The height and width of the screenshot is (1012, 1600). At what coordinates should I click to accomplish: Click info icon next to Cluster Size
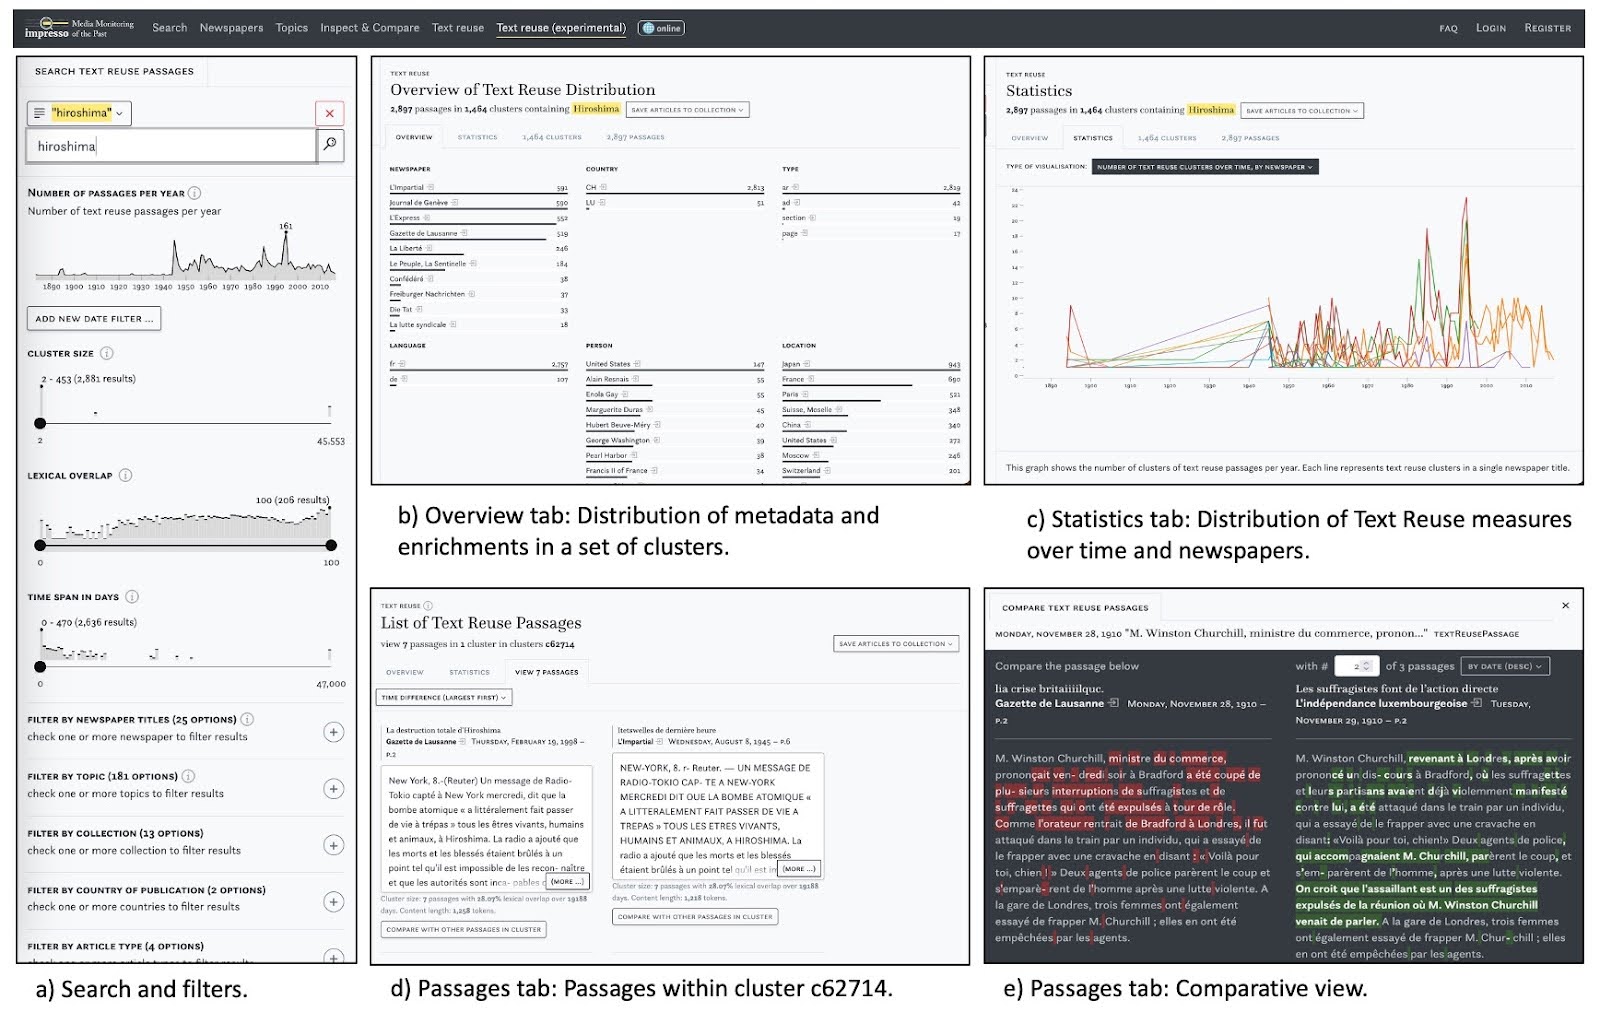(x=107, y=353)
